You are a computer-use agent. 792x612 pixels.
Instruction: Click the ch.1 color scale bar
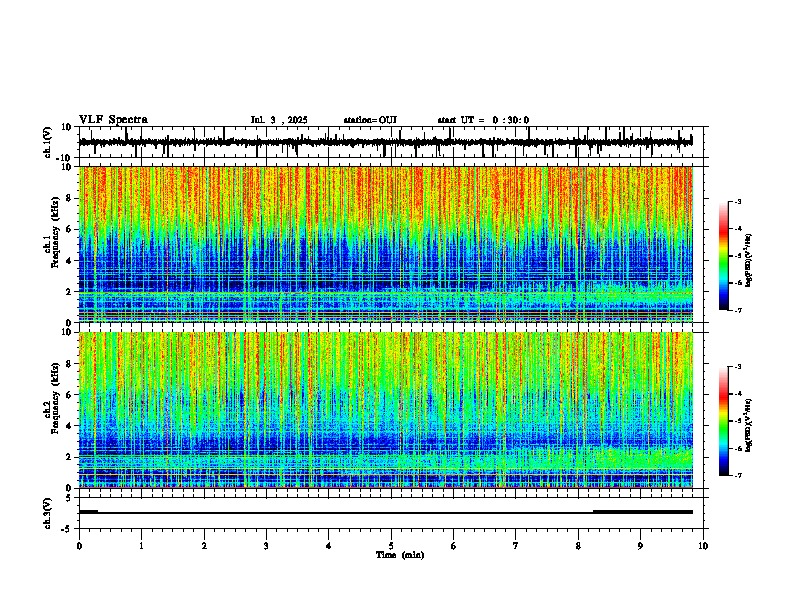click(724, 256)
